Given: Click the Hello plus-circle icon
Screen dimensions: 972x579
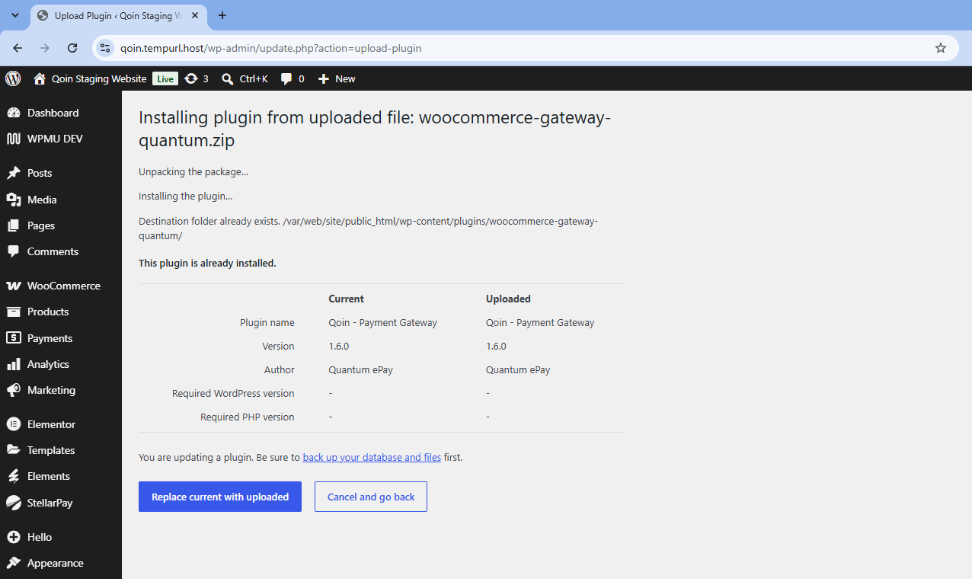Looking at the screenshot, I should (14, 537).
